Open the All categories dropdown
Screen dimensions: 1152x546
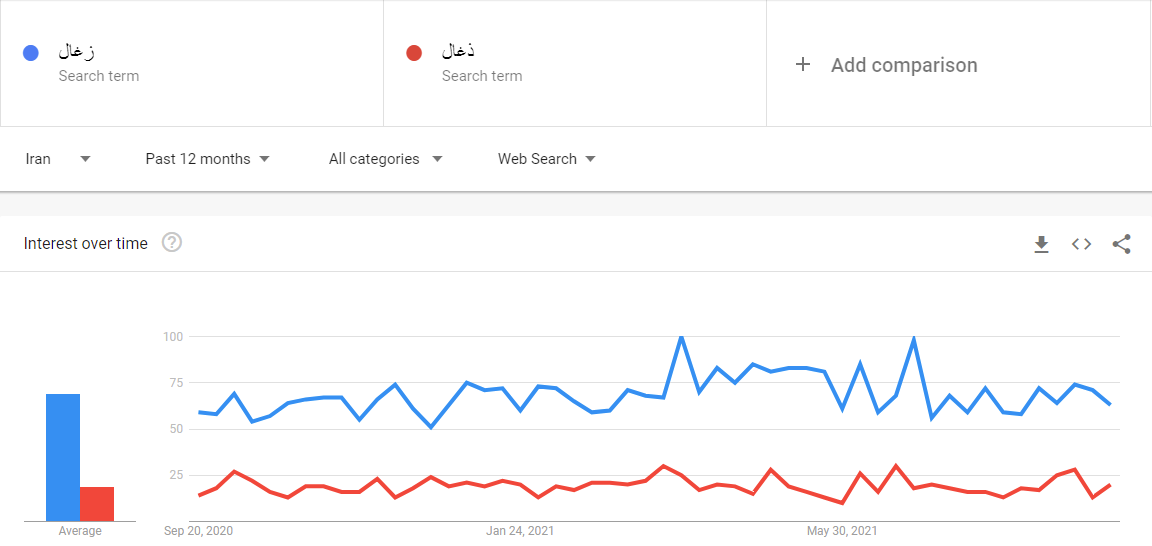(385, 159)
